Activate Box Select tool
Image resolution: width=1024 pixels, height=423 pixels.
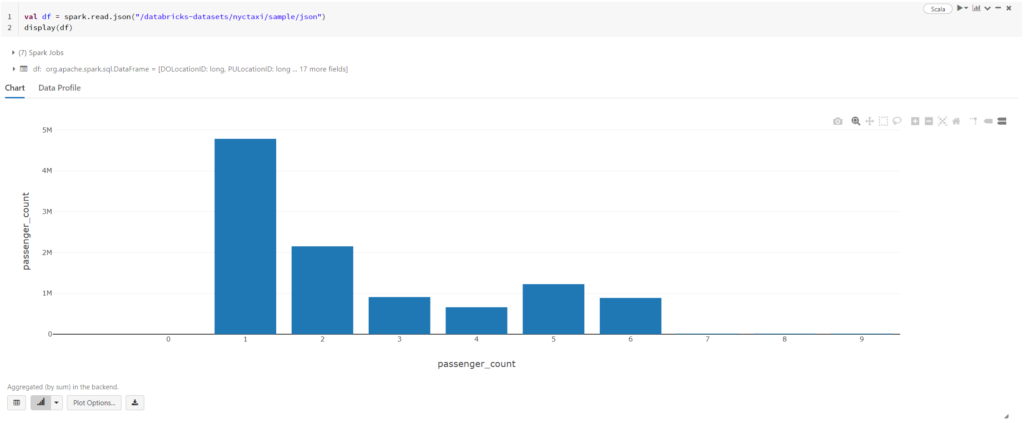(x=883, y=121)
